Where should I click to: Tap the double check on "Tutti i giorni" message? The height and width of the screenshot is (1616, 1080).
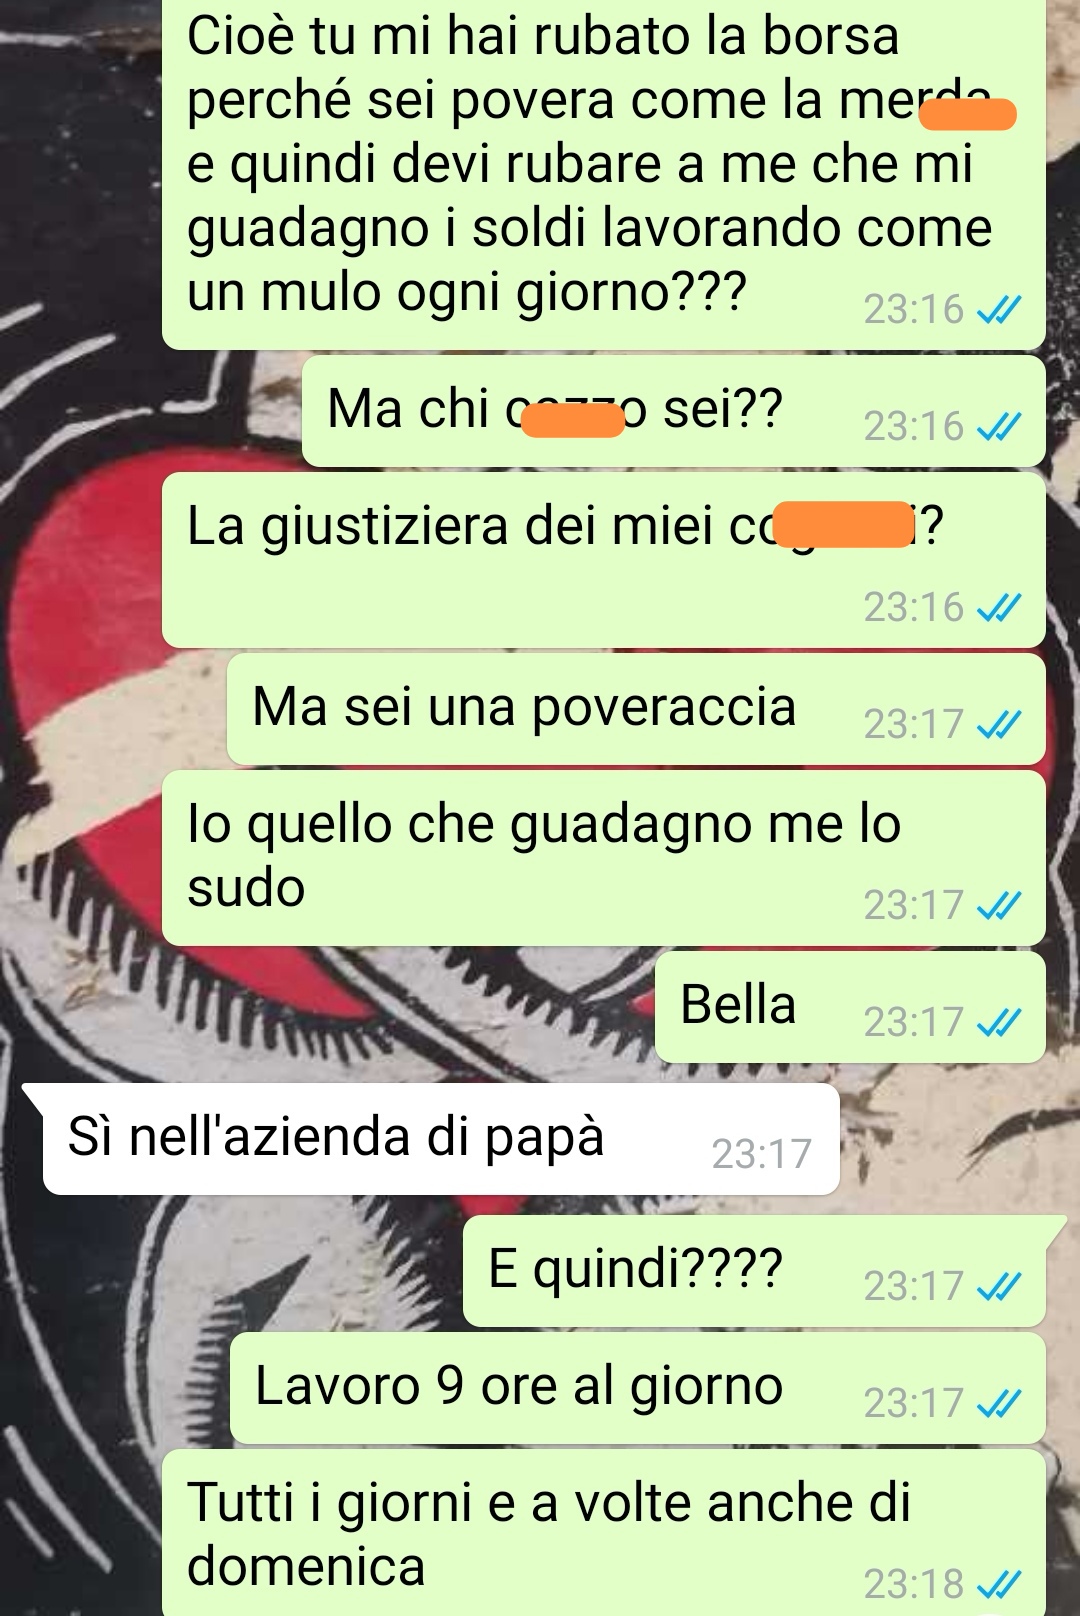[999, 1584]
